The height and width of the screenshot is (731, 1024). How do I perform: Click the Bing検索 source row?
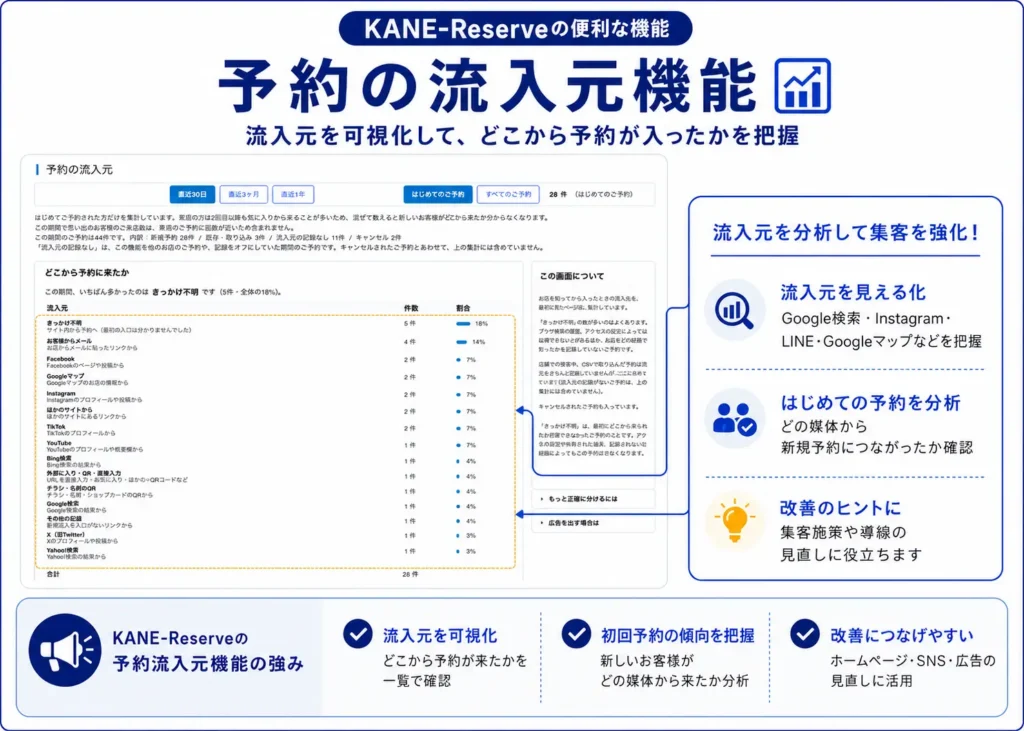275,461
